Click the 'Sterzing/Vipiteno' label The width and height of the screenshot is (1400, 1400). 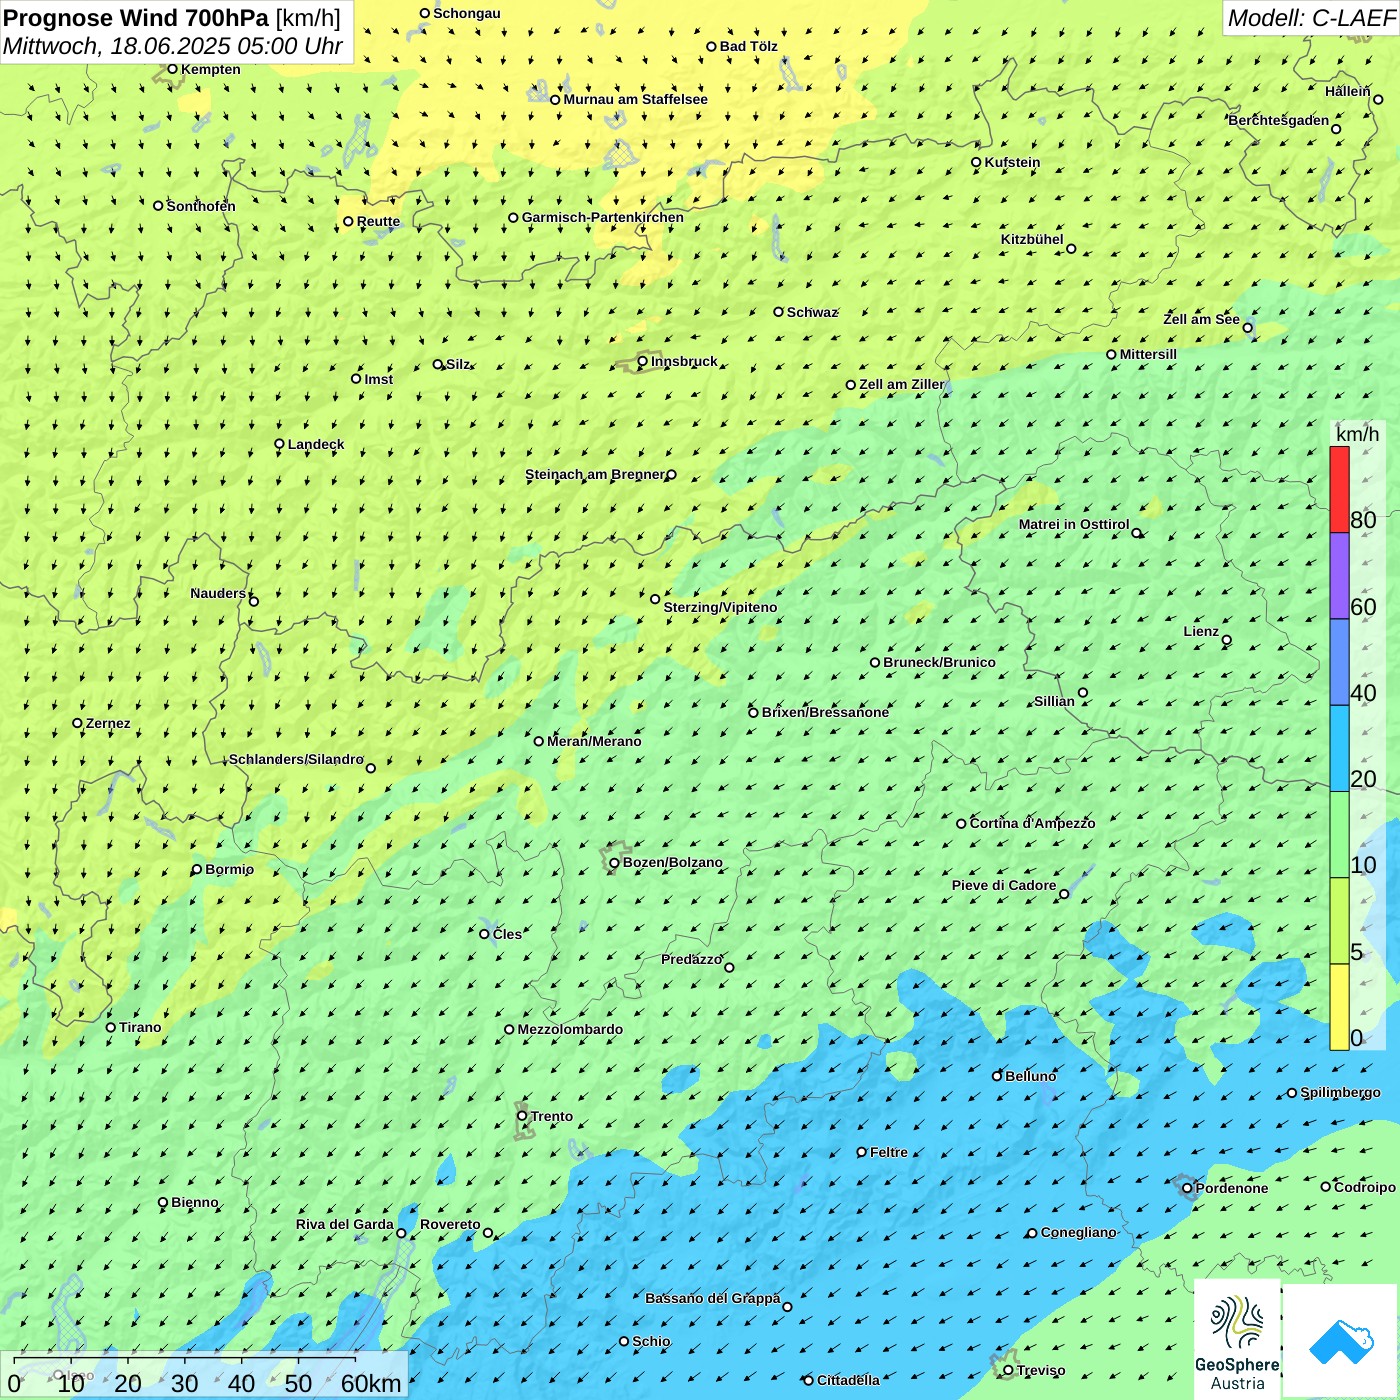pyautogui.click(x=720, y=607)
